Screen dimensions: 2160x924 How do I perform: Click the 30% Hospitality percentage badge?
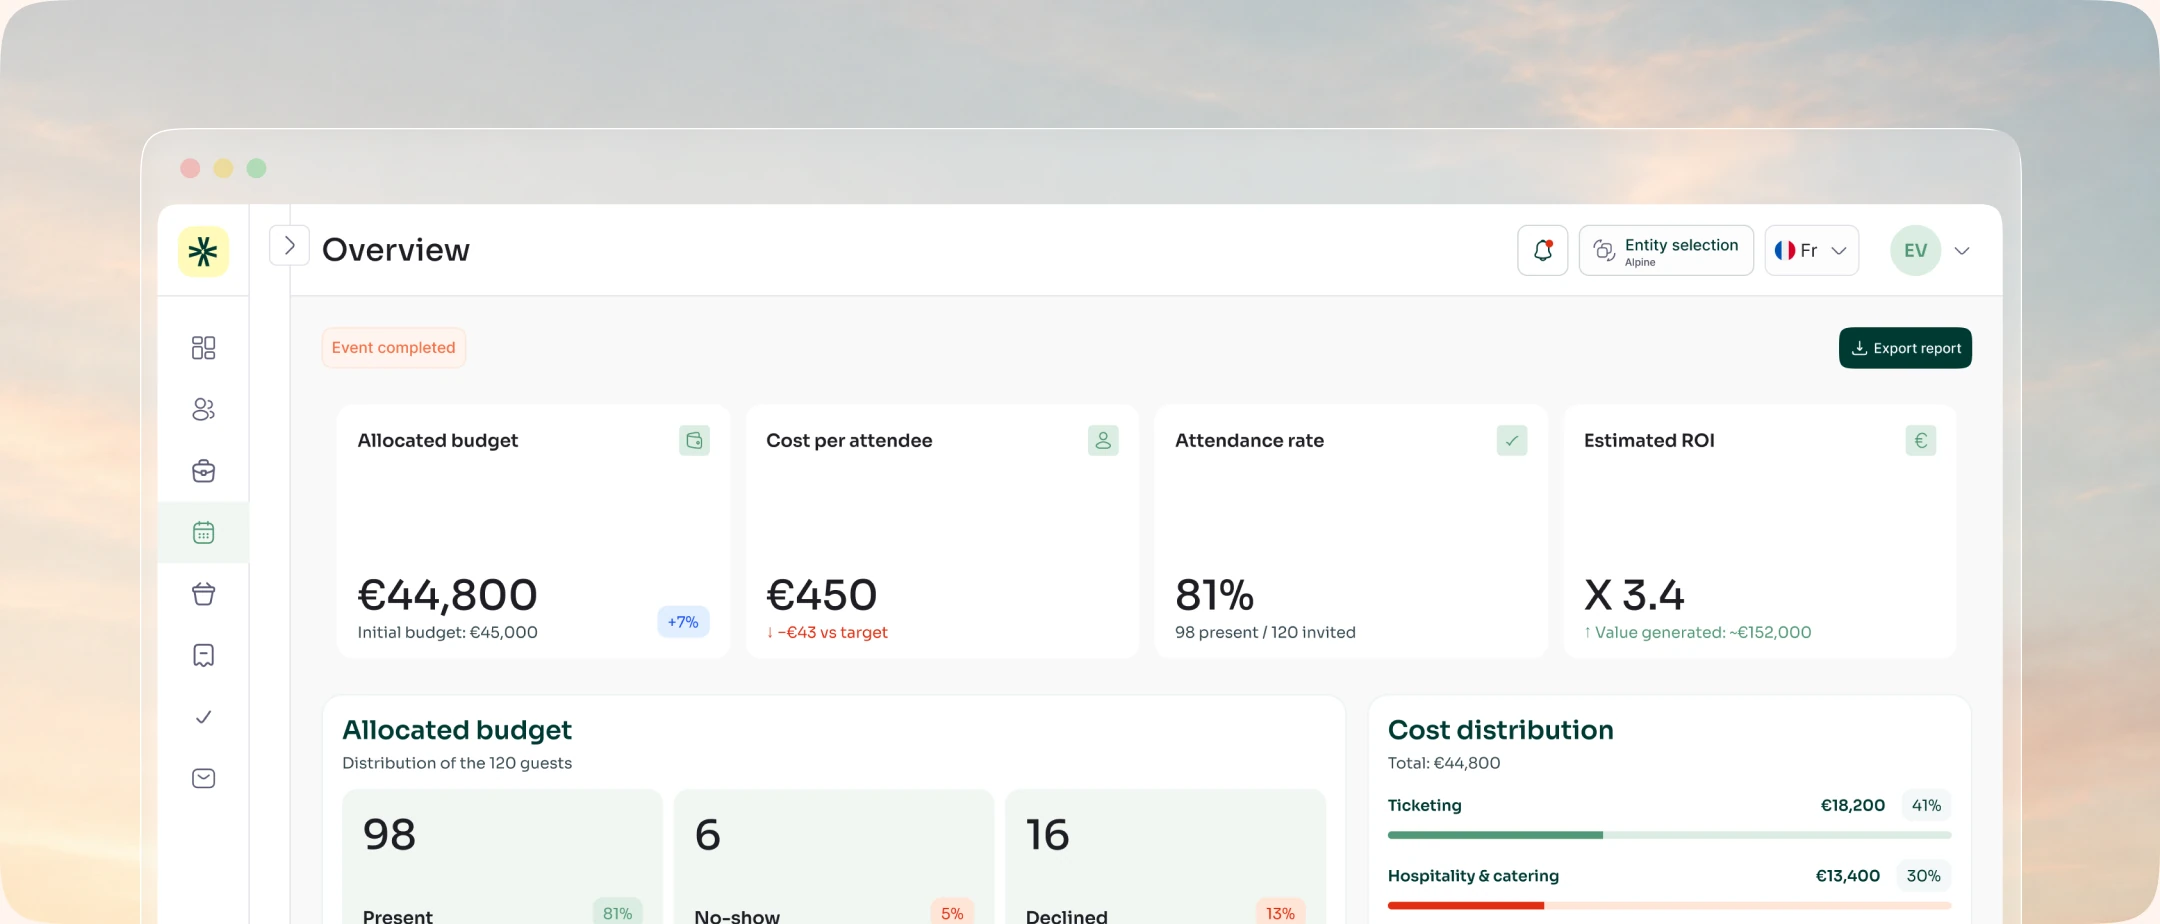[1923, 876]
